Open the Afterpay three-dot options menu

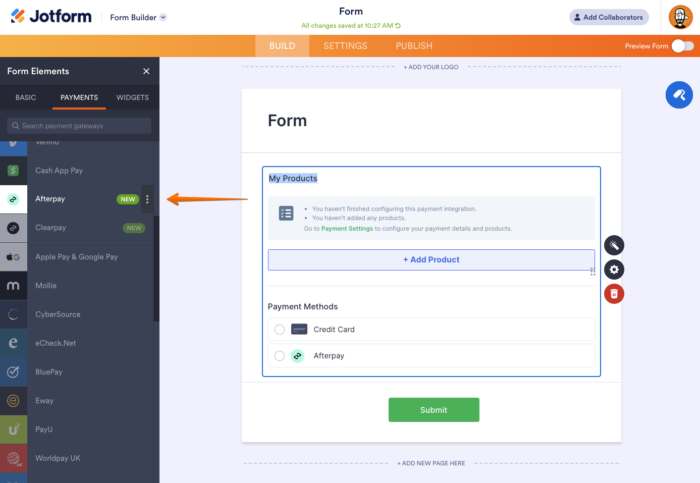coord(147,199)
